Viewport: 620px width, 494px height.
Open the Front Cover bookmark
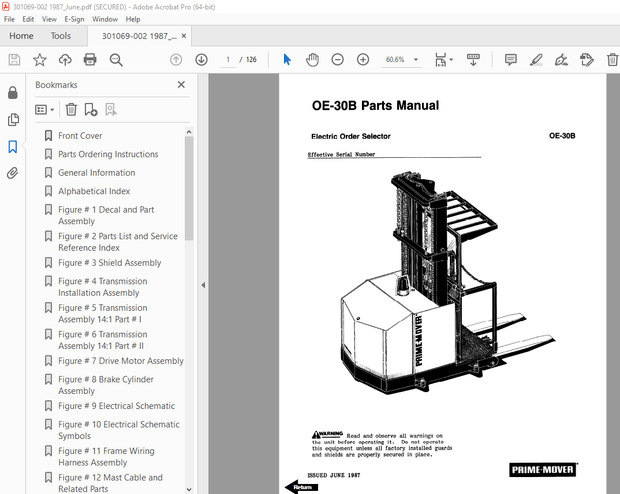tap(80, 136)
